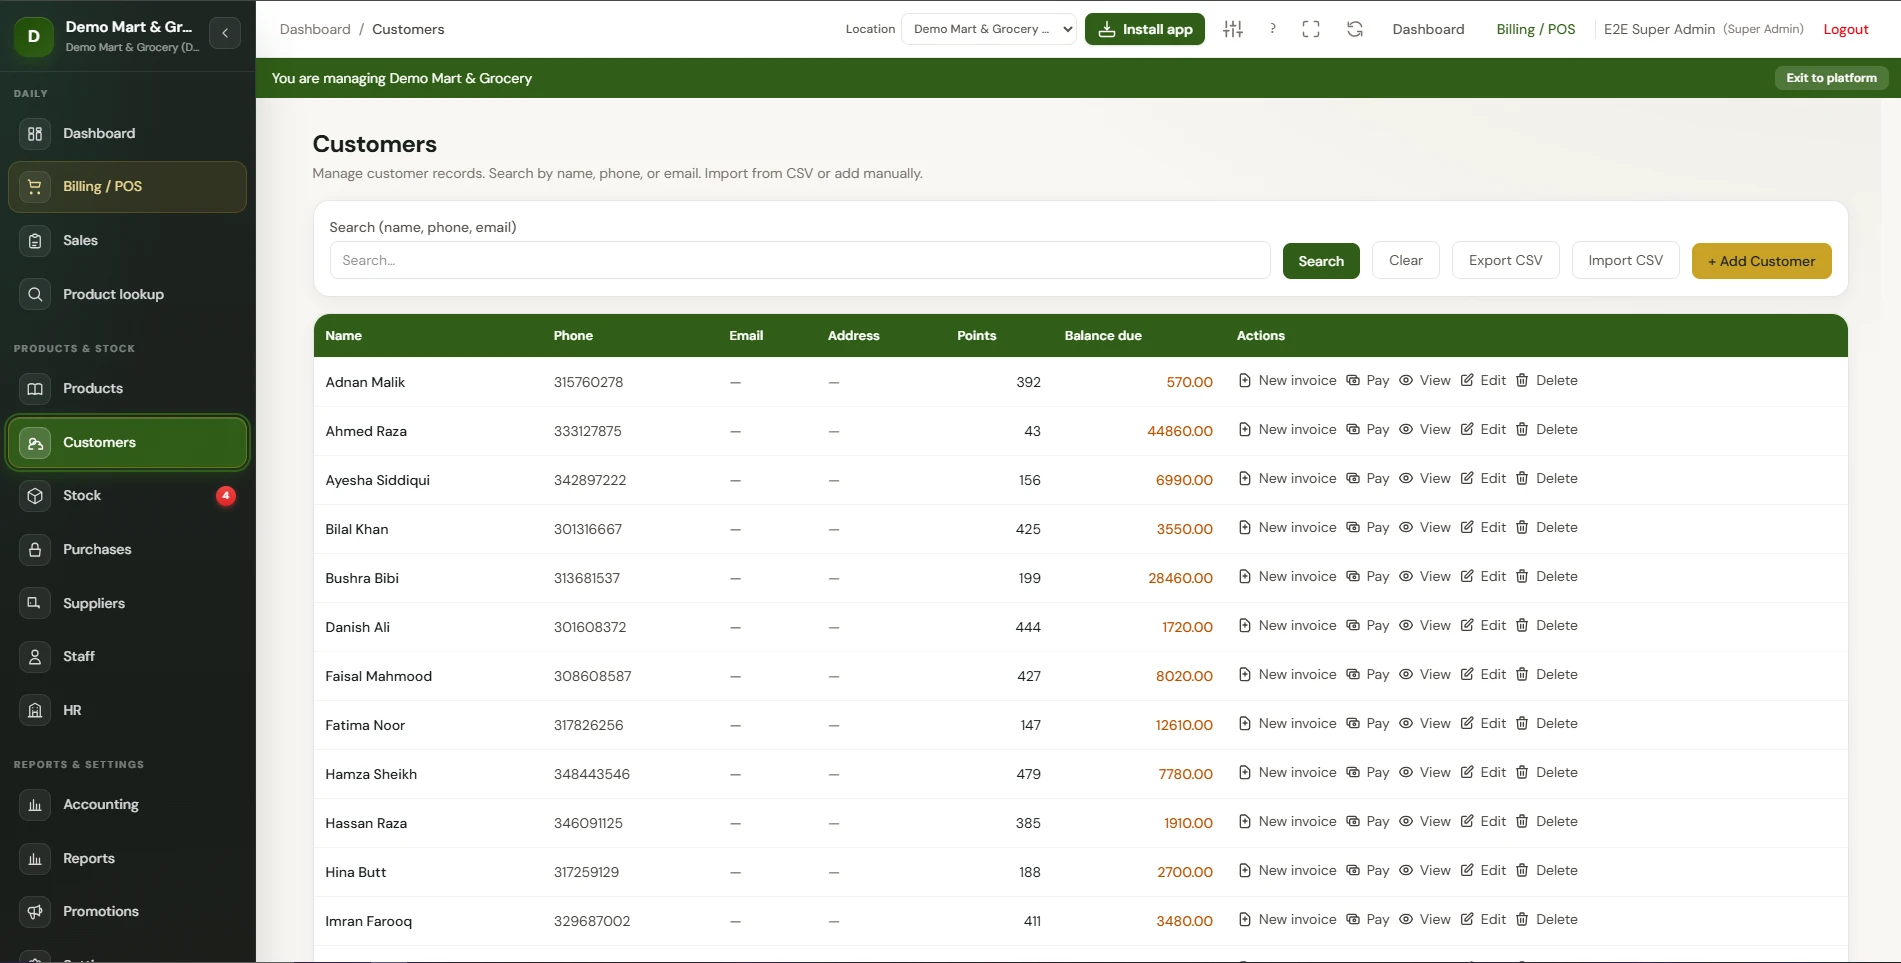This screenshot has height=963, width=1901.
Task: Click + Add Customer button
Action: 1761,261
